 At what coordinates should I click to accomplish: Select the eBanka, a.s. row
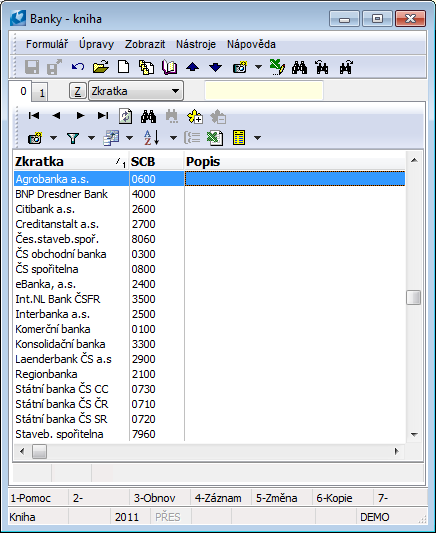(209, 284)
